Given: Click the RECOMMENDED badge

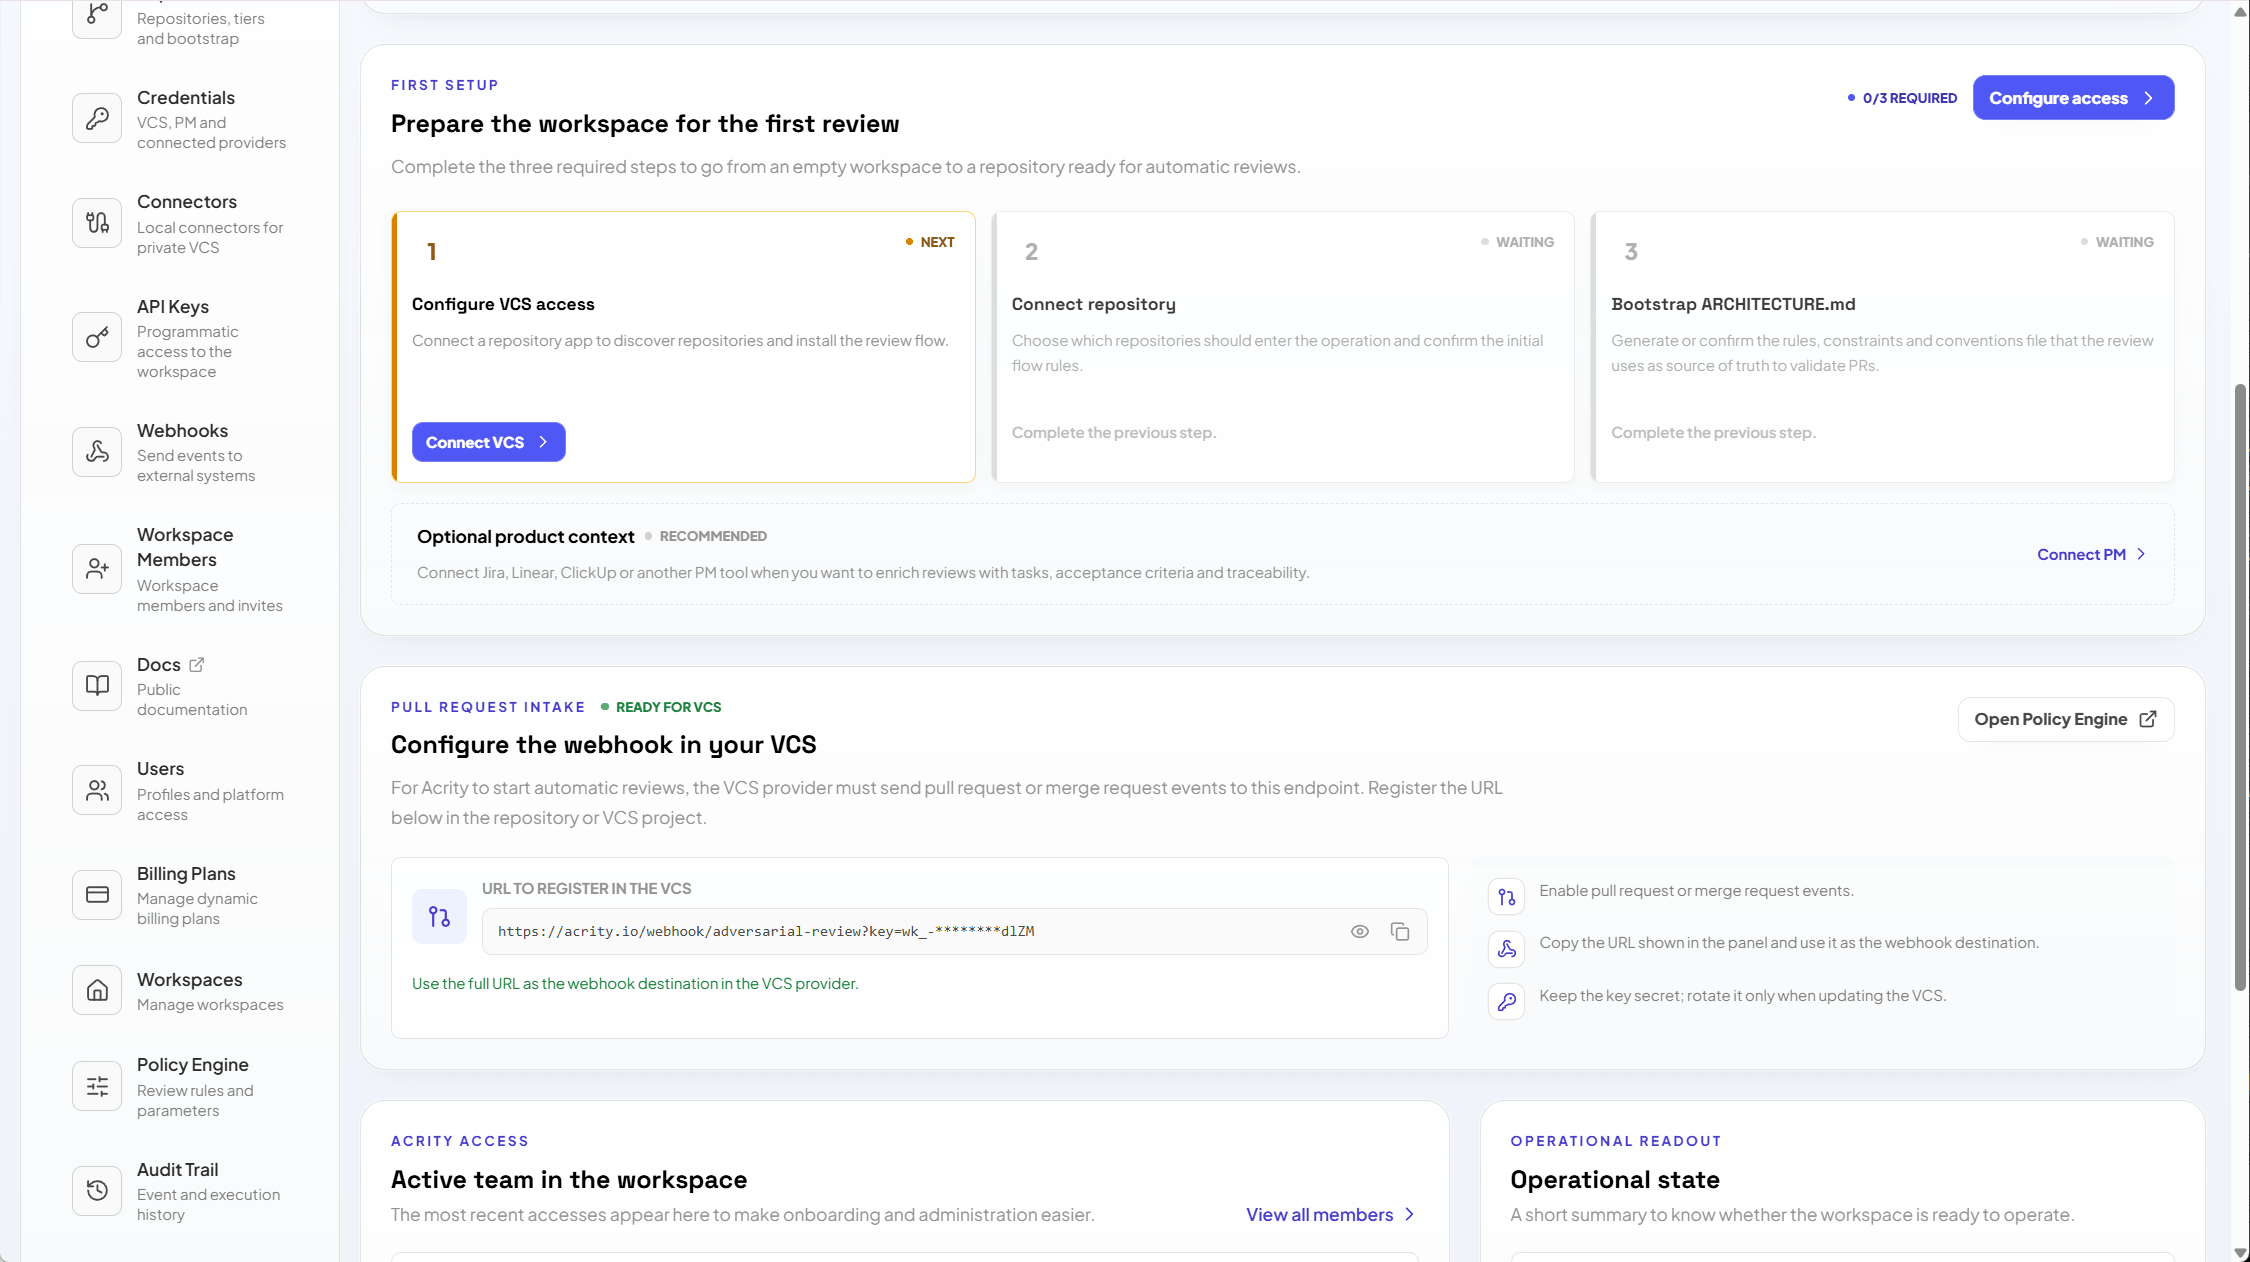Looking at the screenshot, I should tap(706, 536).
